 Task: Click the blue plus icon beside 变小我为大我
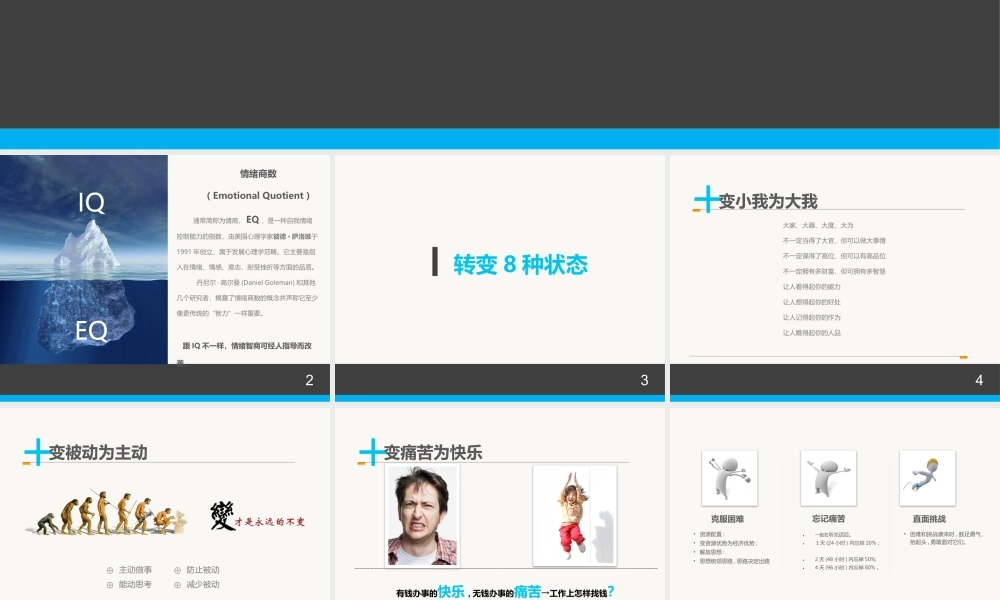coord(706,200)
